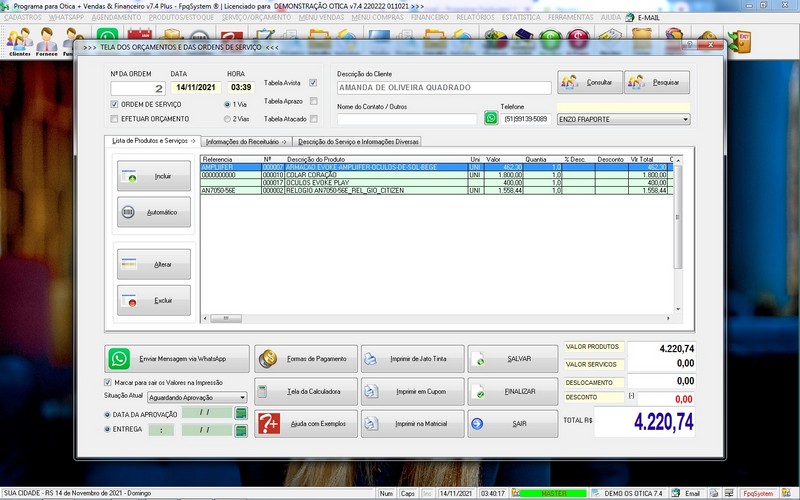Viewport: 800px width, 500px height.
Task: Click the SAIR button
Action: pos(513,423)
